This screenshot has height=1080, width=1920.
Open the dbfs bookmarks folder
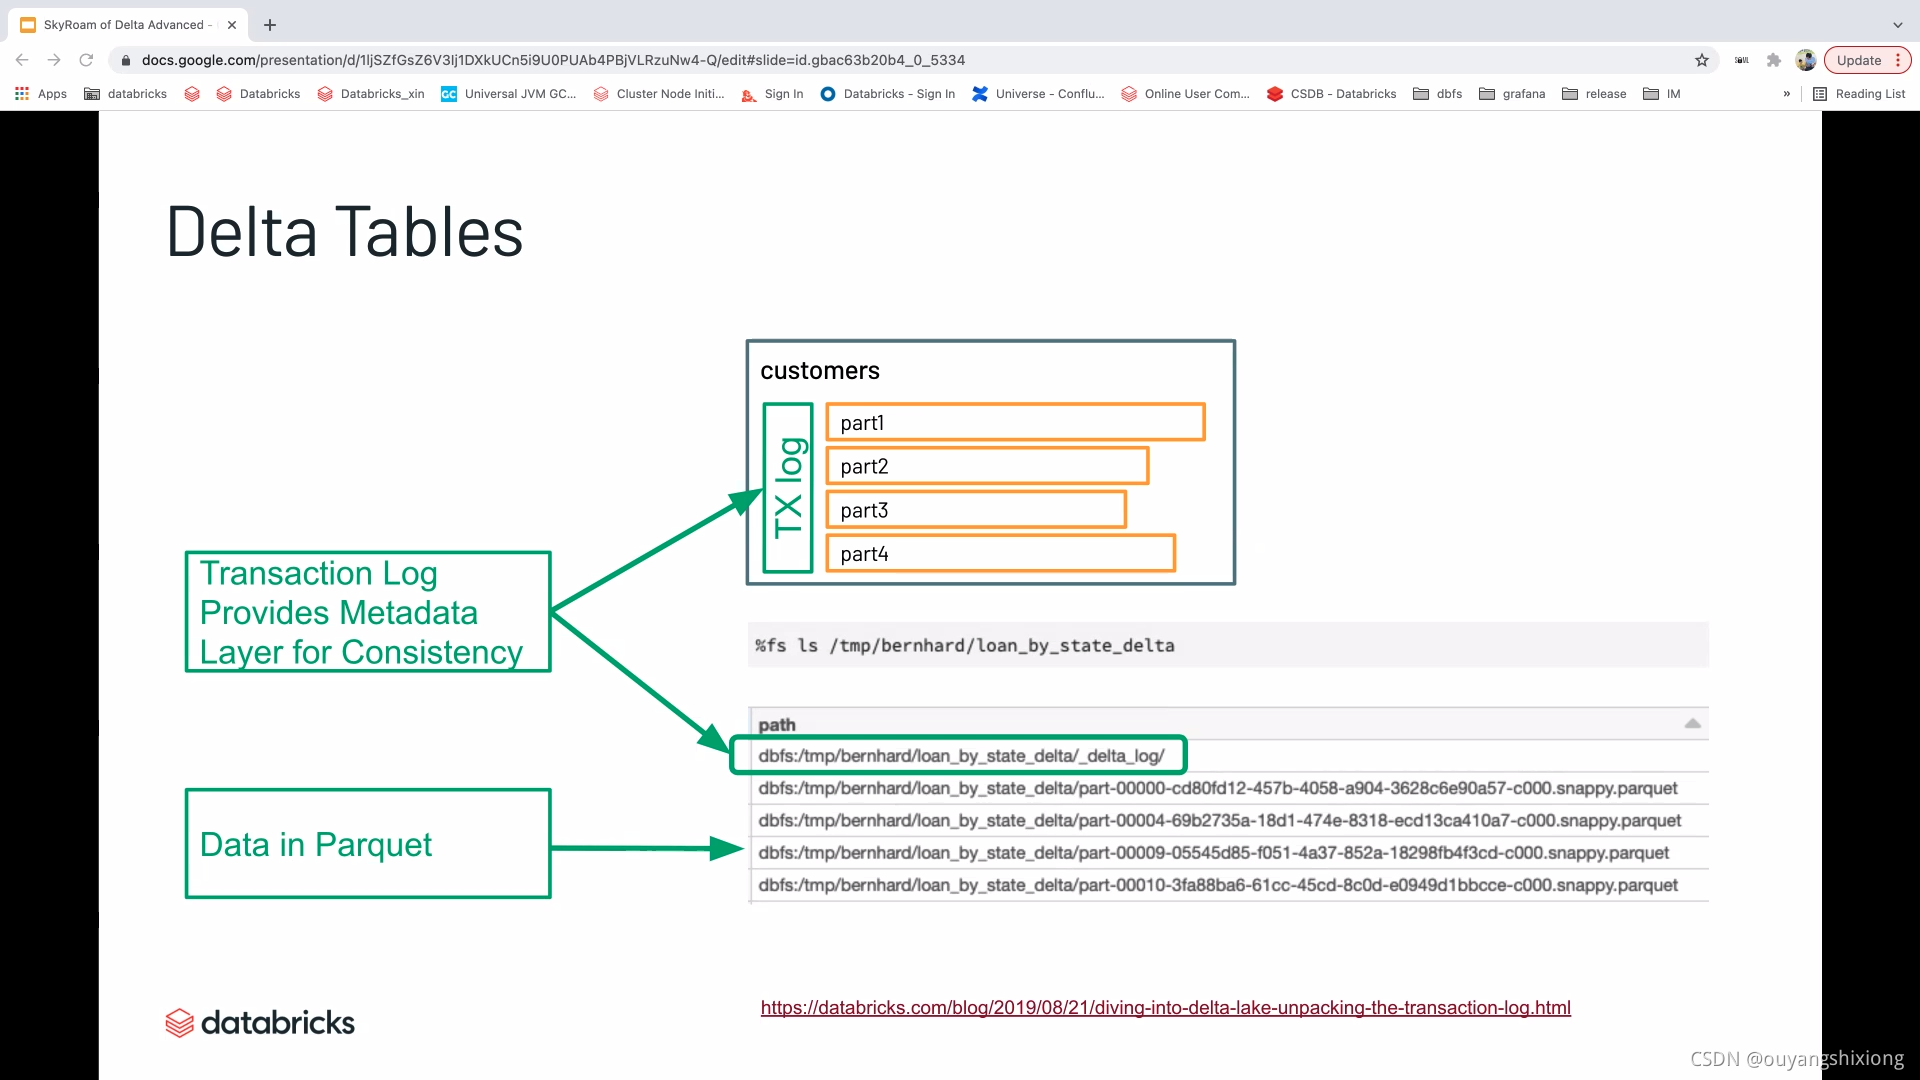tap(1437, 94)
